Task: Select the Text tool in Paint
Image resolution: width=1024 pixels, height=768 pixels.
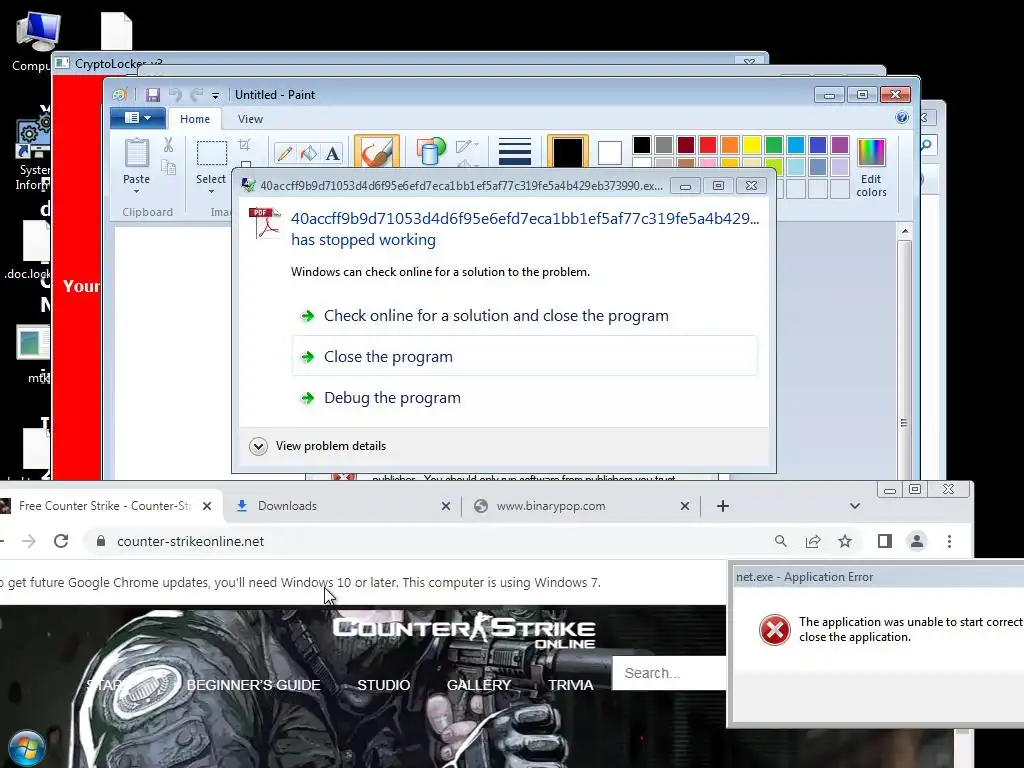Action: (332, 153)
